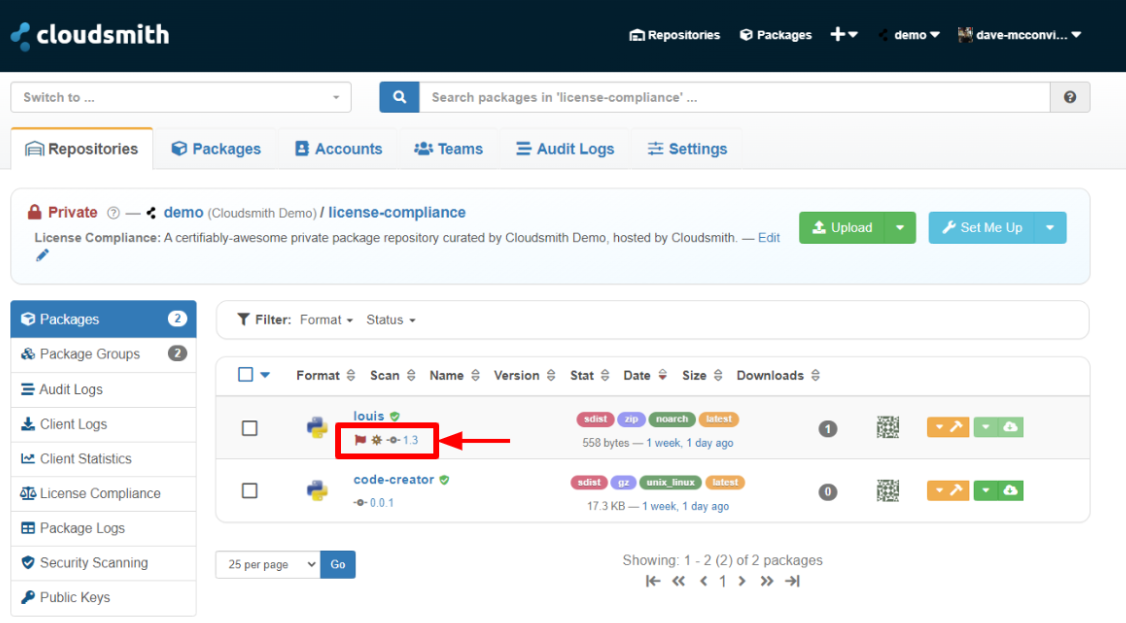Open Client Logs in the sidebar
The height and width of the screenshot is (623, 1126).
[x=103, y=424]
